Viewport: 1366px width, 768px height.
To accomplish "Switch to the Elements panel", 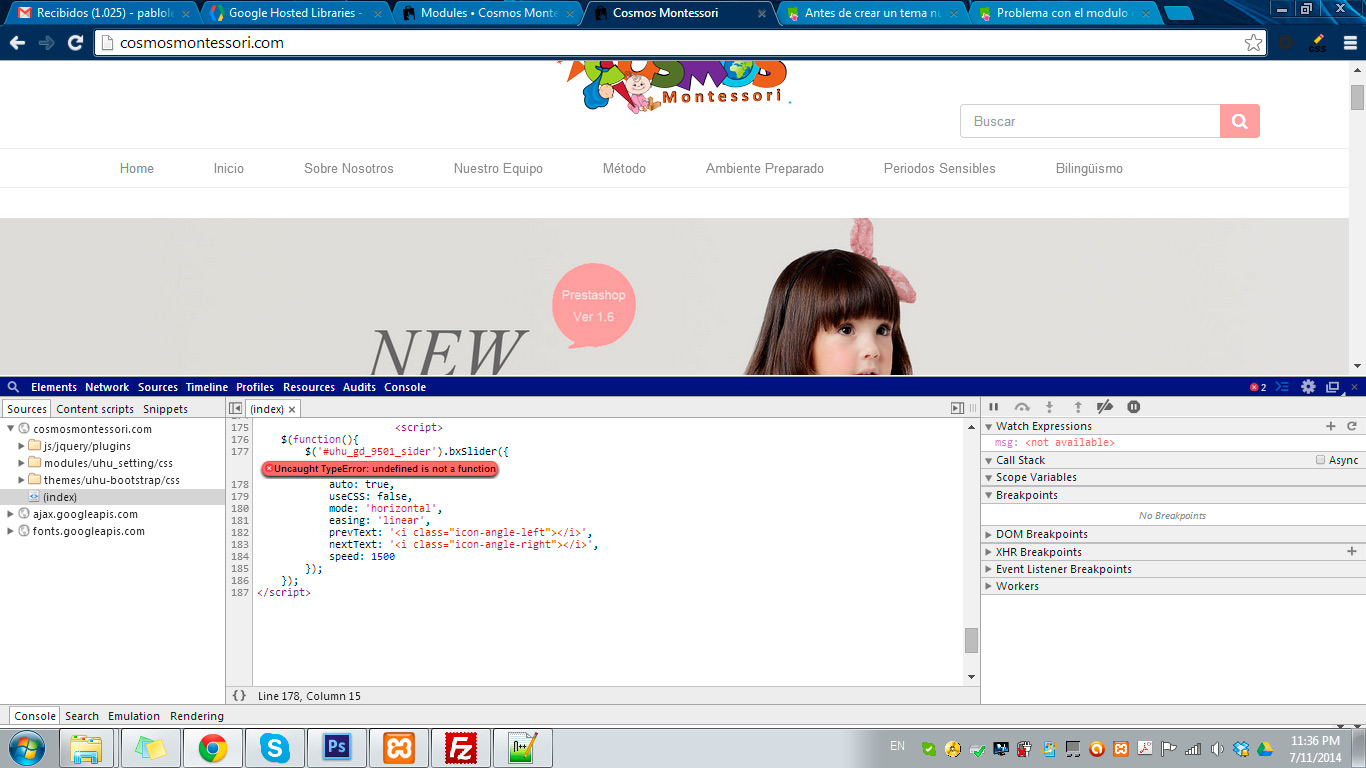I will pyautogui.click(x=54, y=387).
